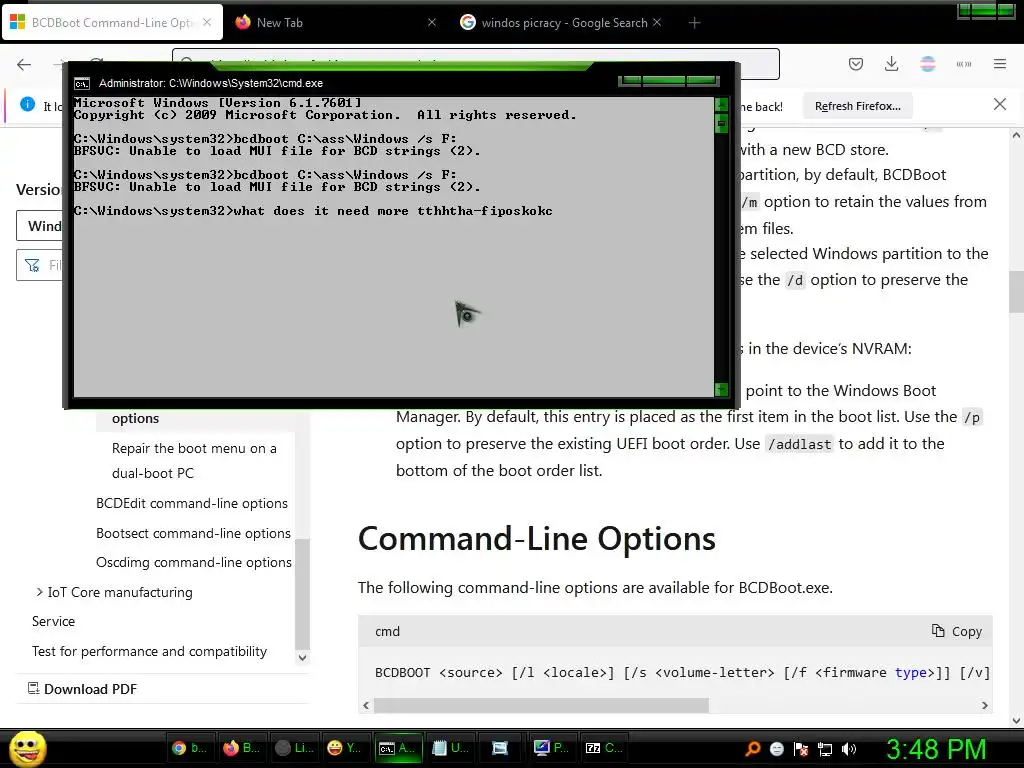Click the filter by title input field
The height and width of the screenshot is (768, 1024).
coord(39,265)
